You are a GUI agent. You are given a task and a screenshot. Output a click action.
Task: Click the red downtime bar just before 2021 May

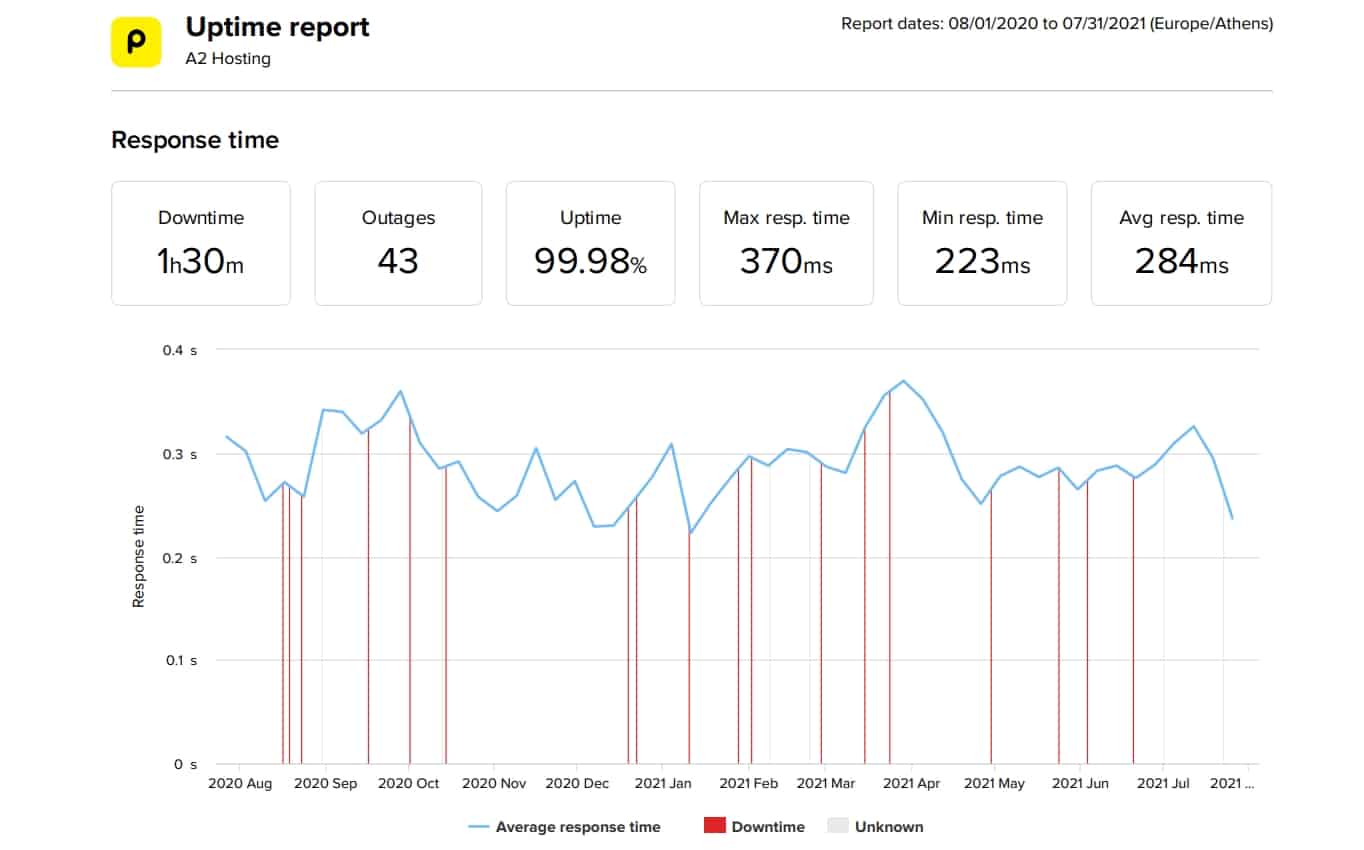[x=991, y=627]
